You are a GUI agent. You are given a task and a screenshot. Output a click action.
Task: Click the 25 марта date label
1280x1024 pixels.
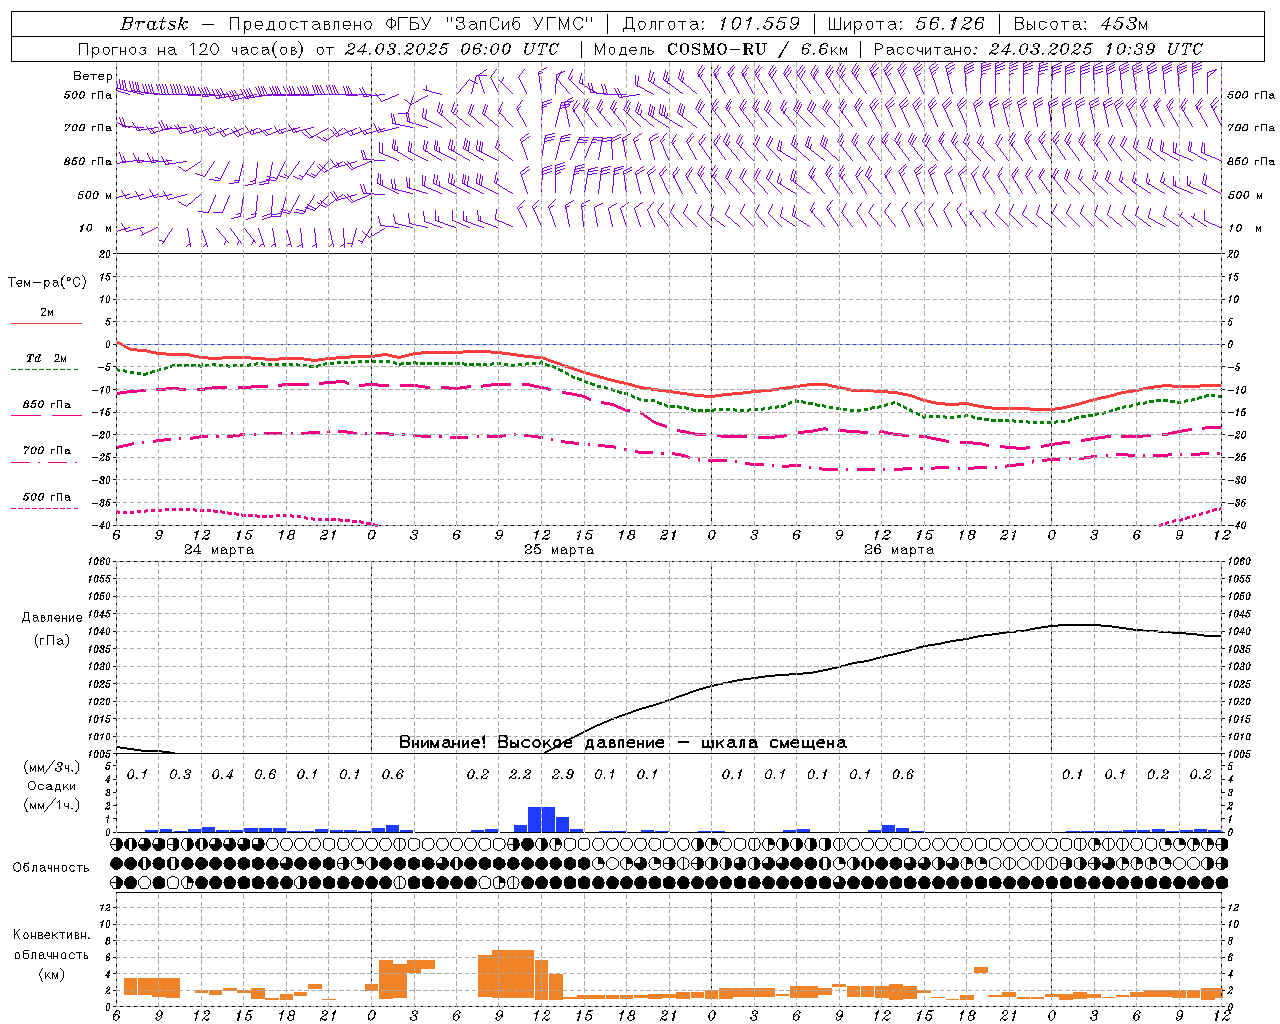(559, 550)
